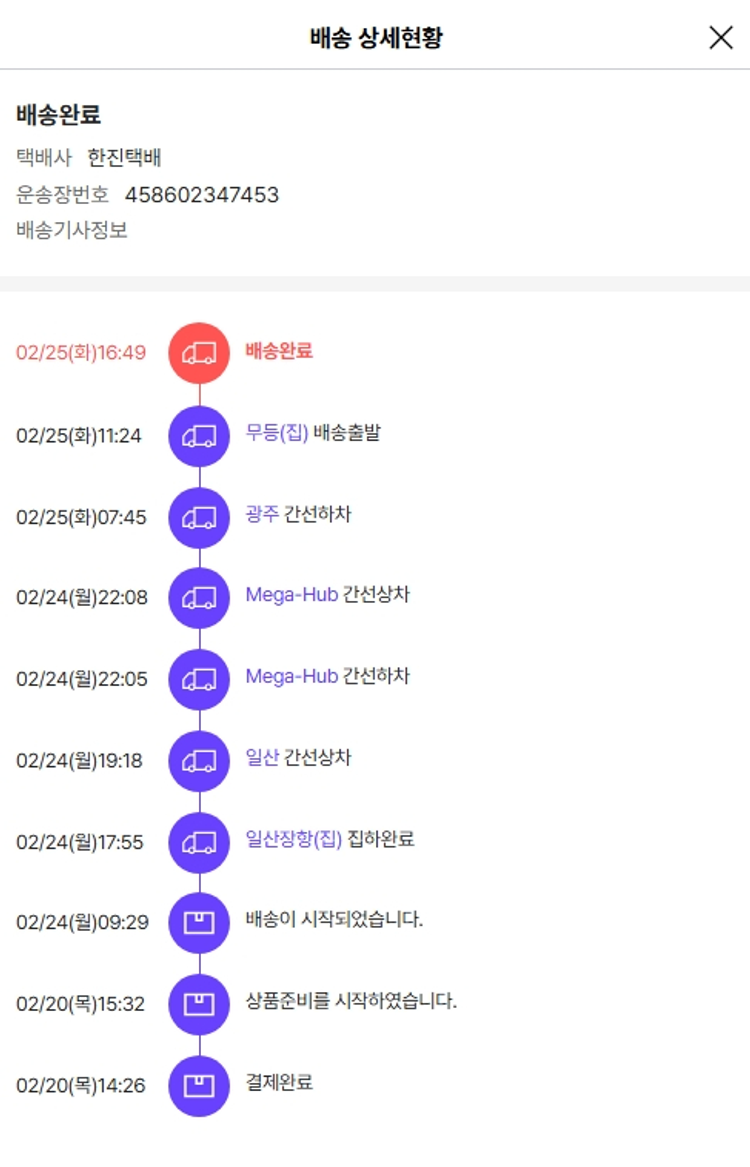
Task: Open the 광주 location link
Action: point(262,515)
